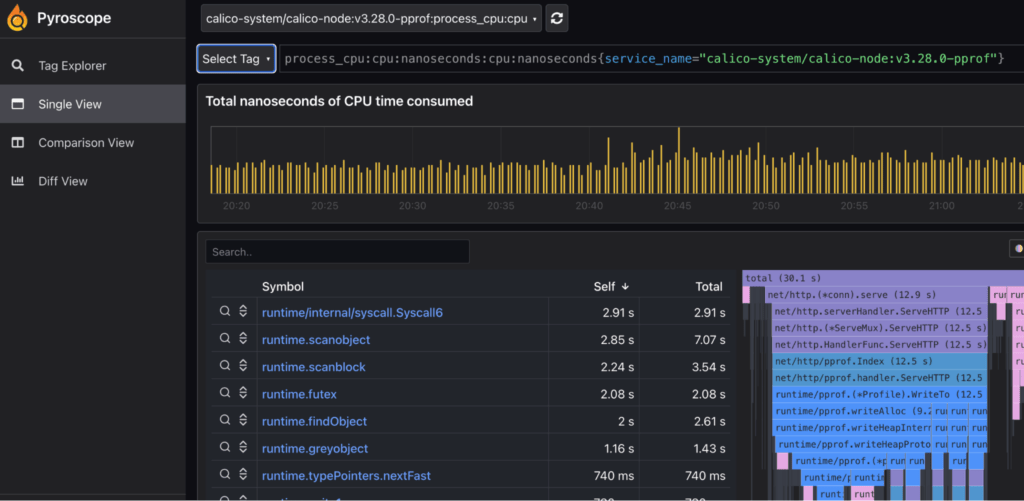This screenshot has width=1024, height=501.
Task: Open the Select Tag dropdown
Action: 236,59
